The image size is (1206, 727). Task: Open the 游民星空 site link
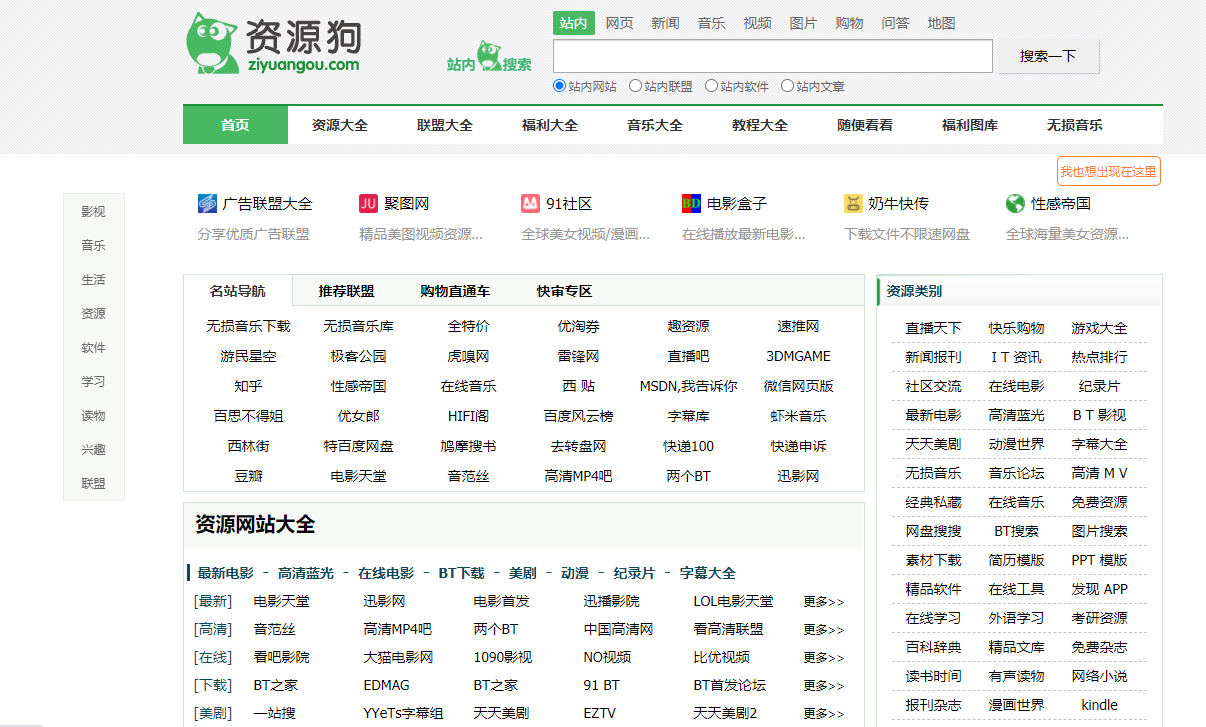click(x=249, y=356)
